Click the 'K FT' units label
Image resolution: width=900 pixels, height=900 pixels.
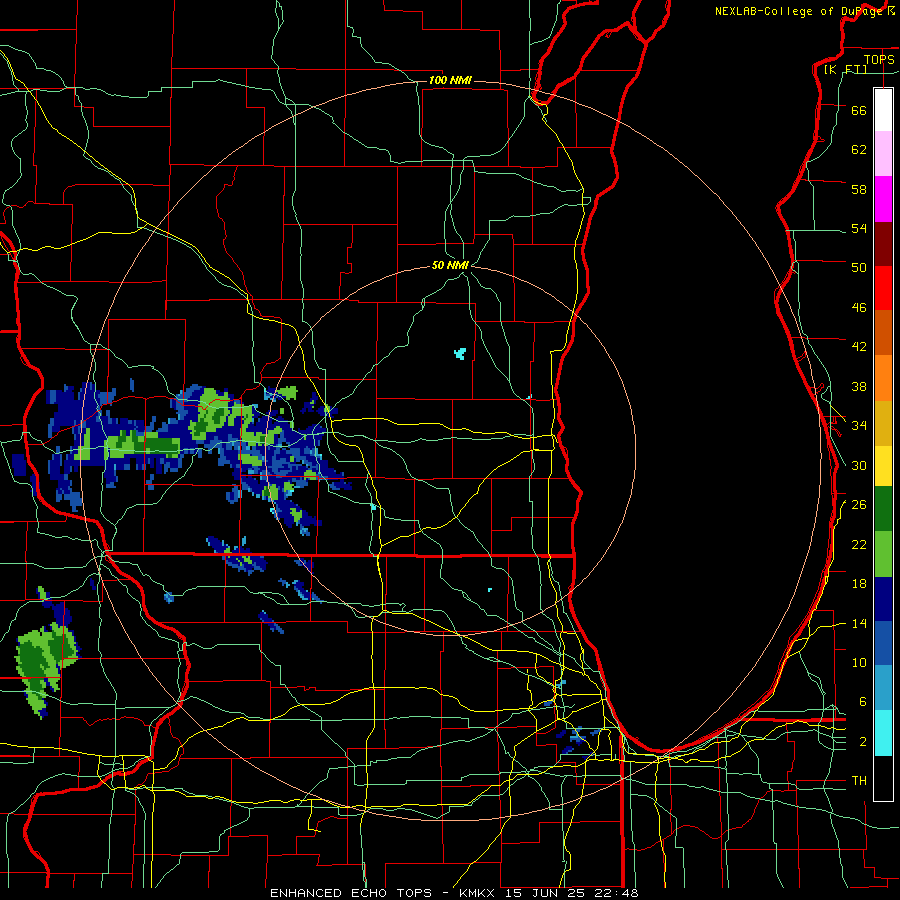(x=846, y=69)
